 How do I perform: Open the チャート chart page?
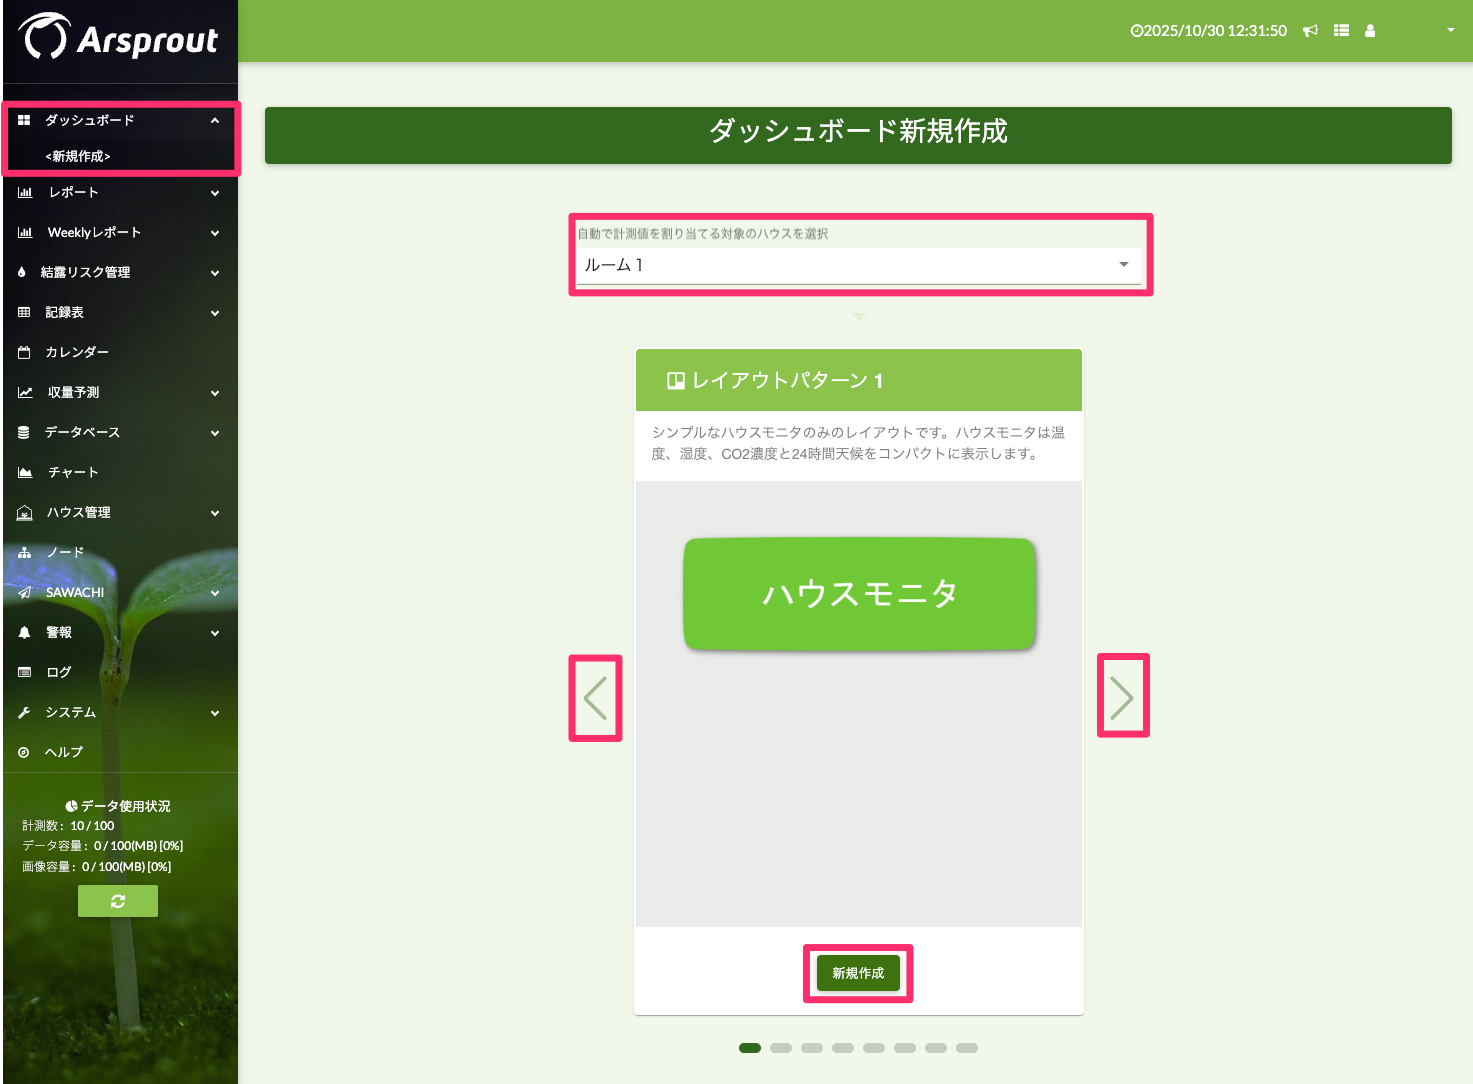(72, 472)
